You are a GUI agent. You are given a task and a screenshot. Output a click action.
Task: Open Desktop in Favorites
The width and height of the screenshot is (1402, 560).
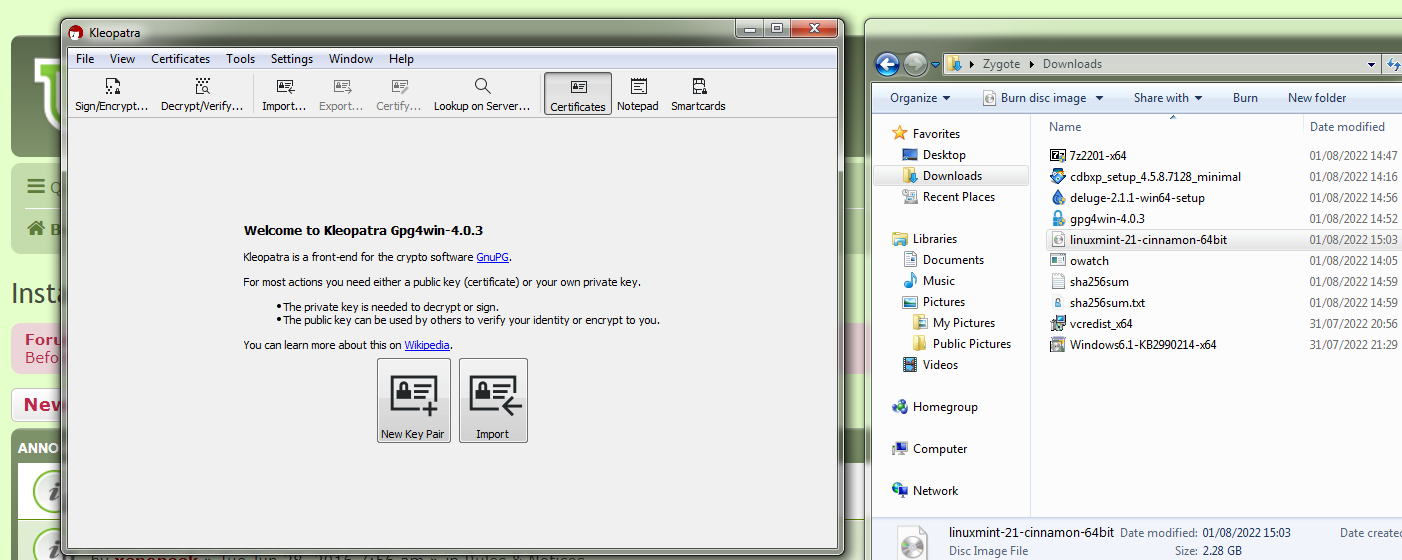coord(934,155)
